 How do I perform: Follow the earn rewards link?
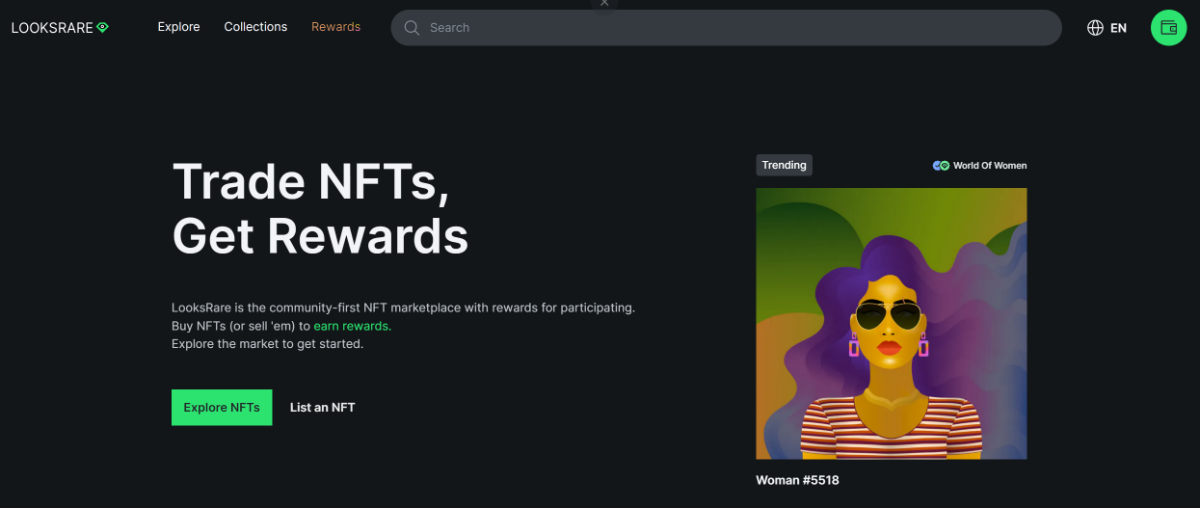[351, 326]
